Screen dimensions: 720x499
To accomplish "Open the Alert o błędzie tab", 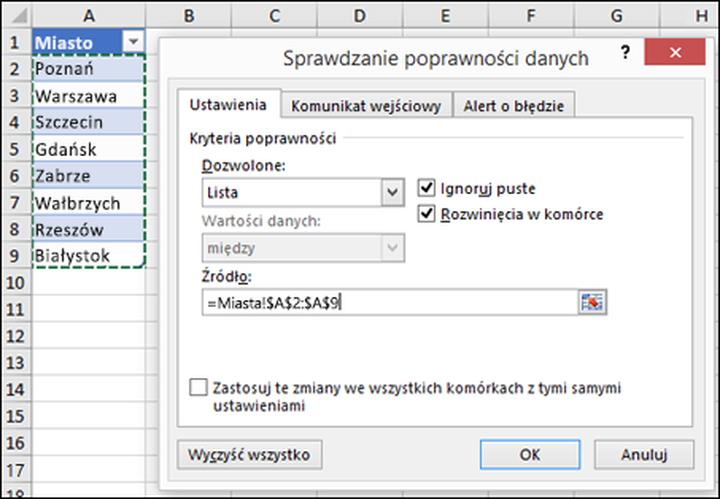I will point(513,106).
